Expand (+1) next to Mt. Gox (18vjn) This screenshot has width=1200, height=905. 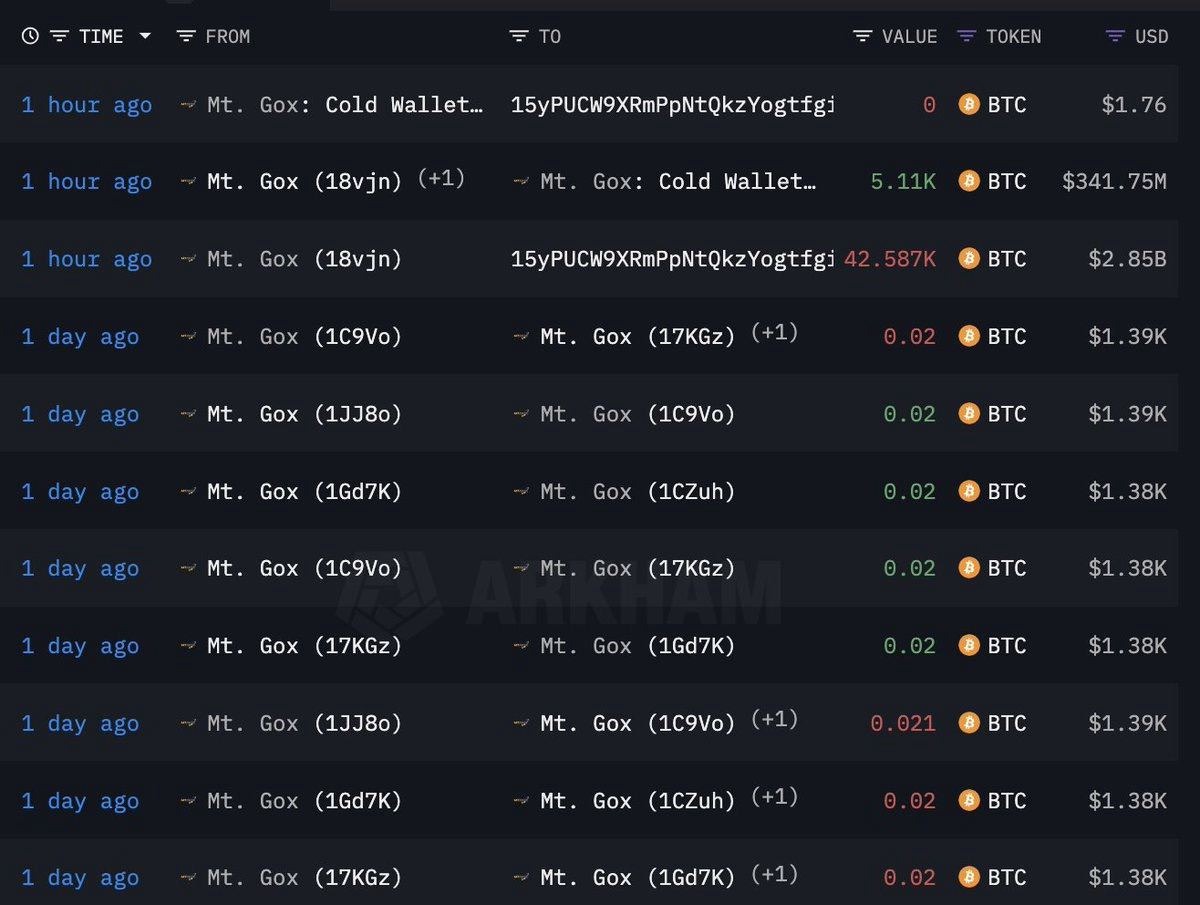pos(441,179)
